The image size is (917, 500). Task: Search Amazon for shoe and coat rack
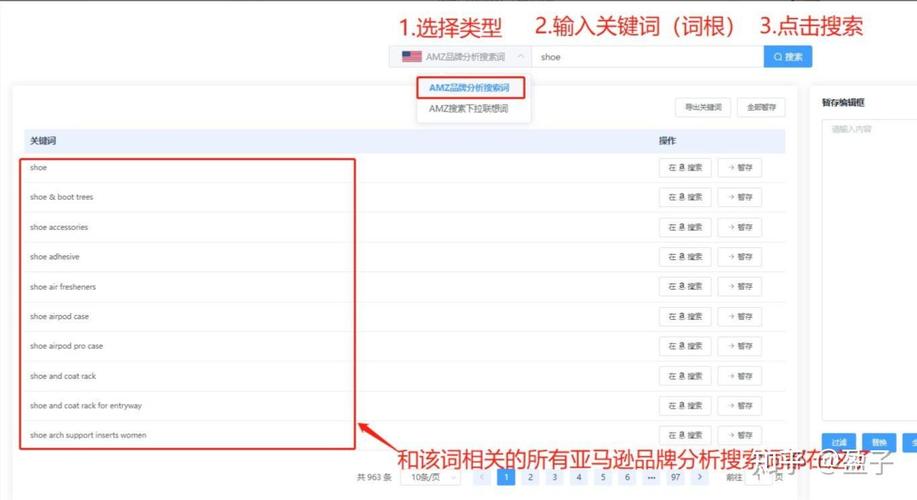pyautogui.click(x=685, y=376)
